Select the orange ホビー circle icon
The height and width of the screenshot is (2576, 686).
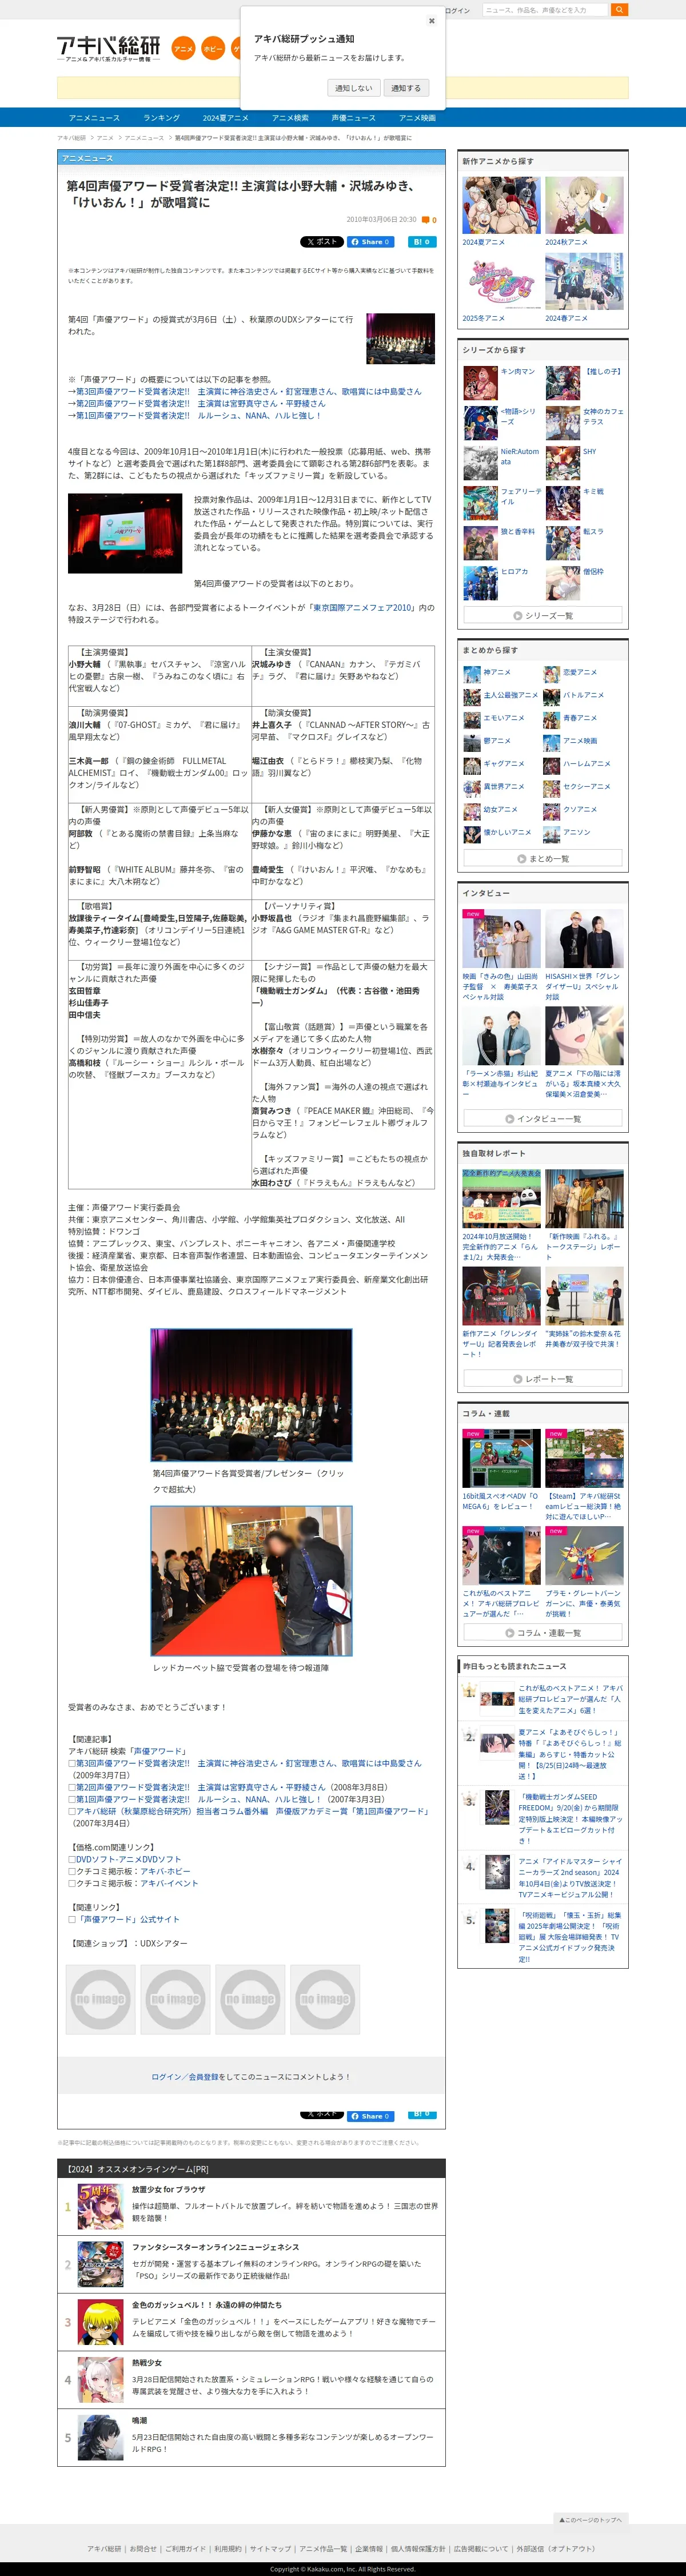[x=213, y=48]
